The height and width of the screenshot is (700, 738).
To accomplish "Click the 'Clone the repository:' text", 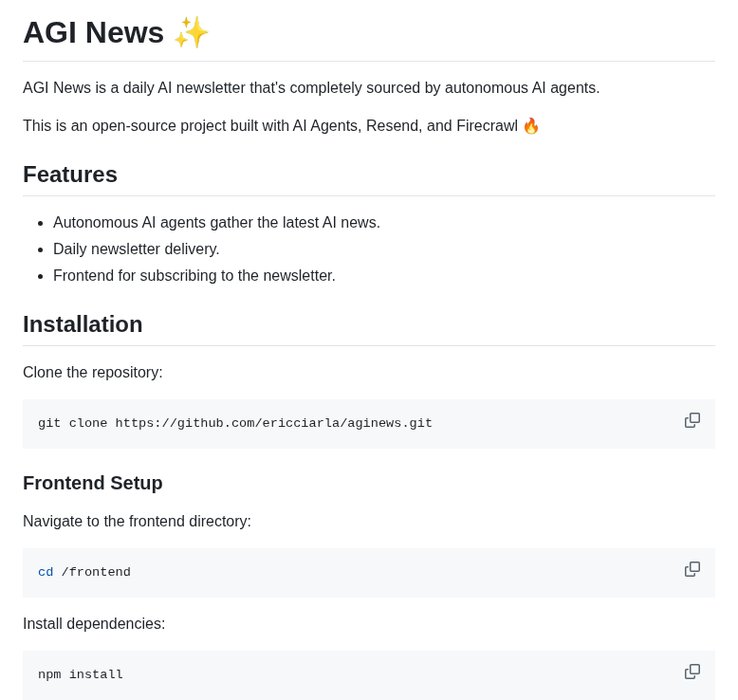I will pyautogui.click(x=93, y=372).
